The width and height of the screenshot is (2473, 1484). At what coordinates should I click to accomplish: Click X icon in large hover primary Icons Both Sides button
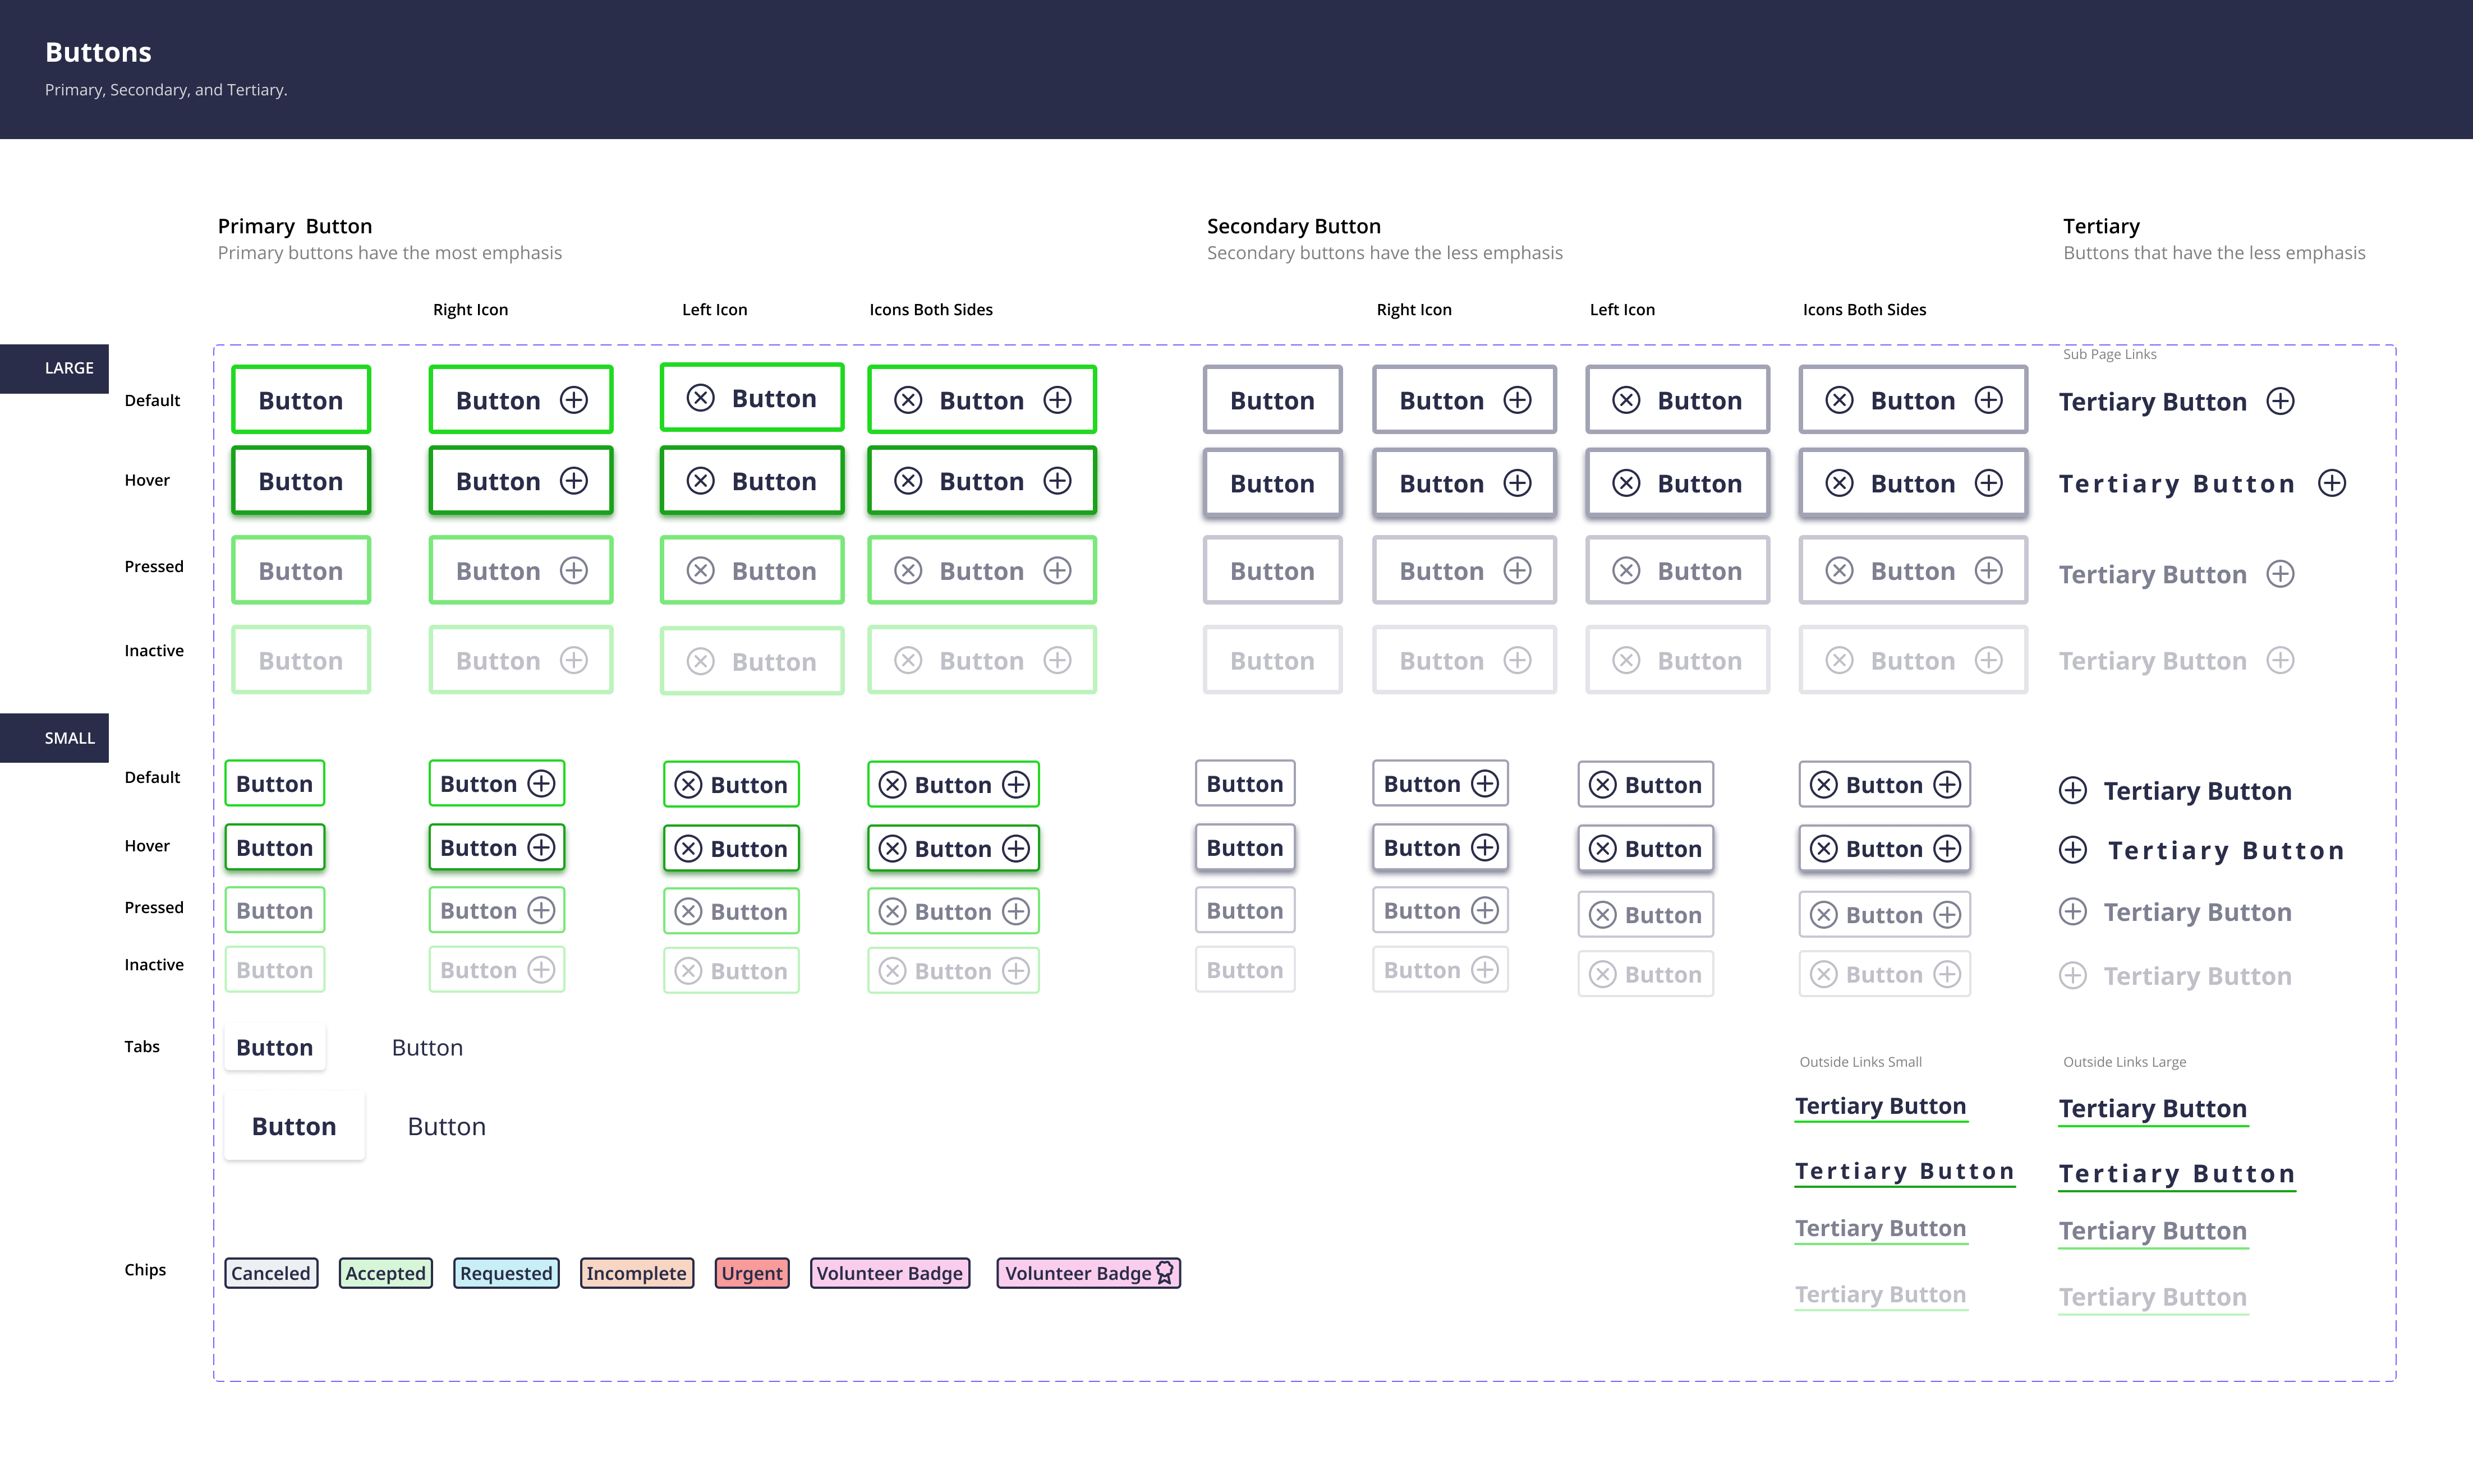point(908,481)
